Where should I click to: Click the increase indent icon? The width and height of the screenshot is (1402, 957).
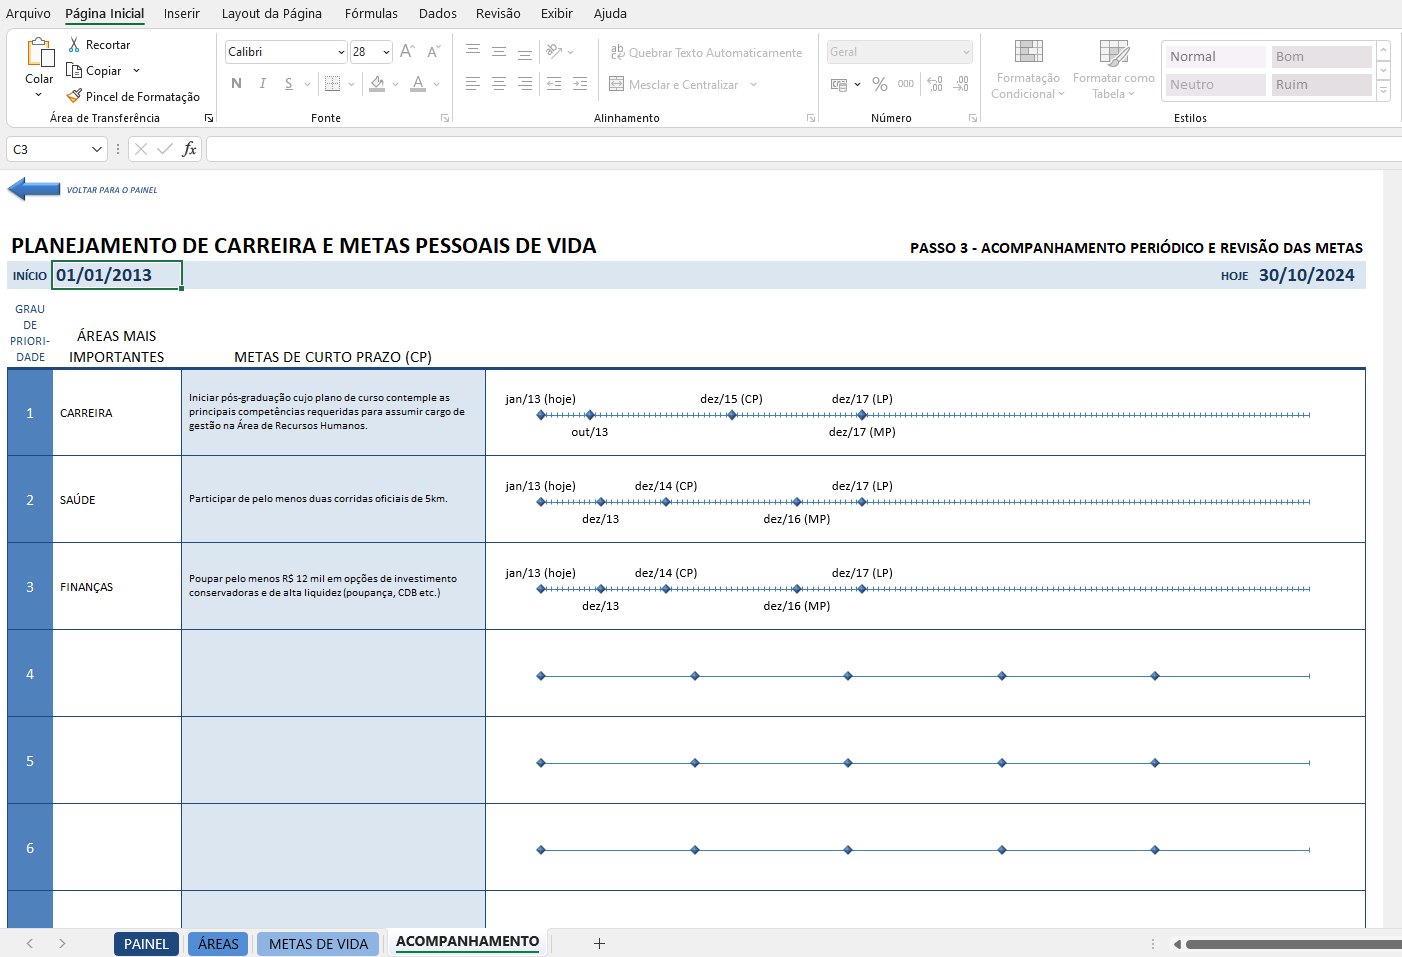[x=580, y=85]
